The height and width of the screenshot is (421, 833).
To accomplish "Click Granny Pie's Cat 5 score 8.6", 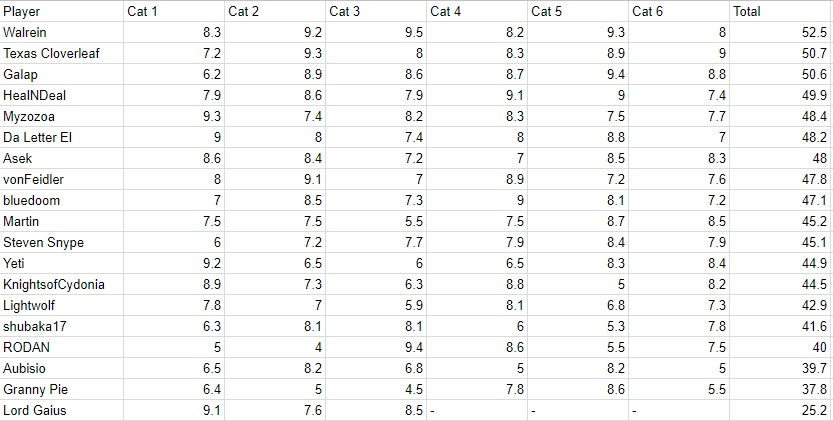I will (x=577, y=390).
